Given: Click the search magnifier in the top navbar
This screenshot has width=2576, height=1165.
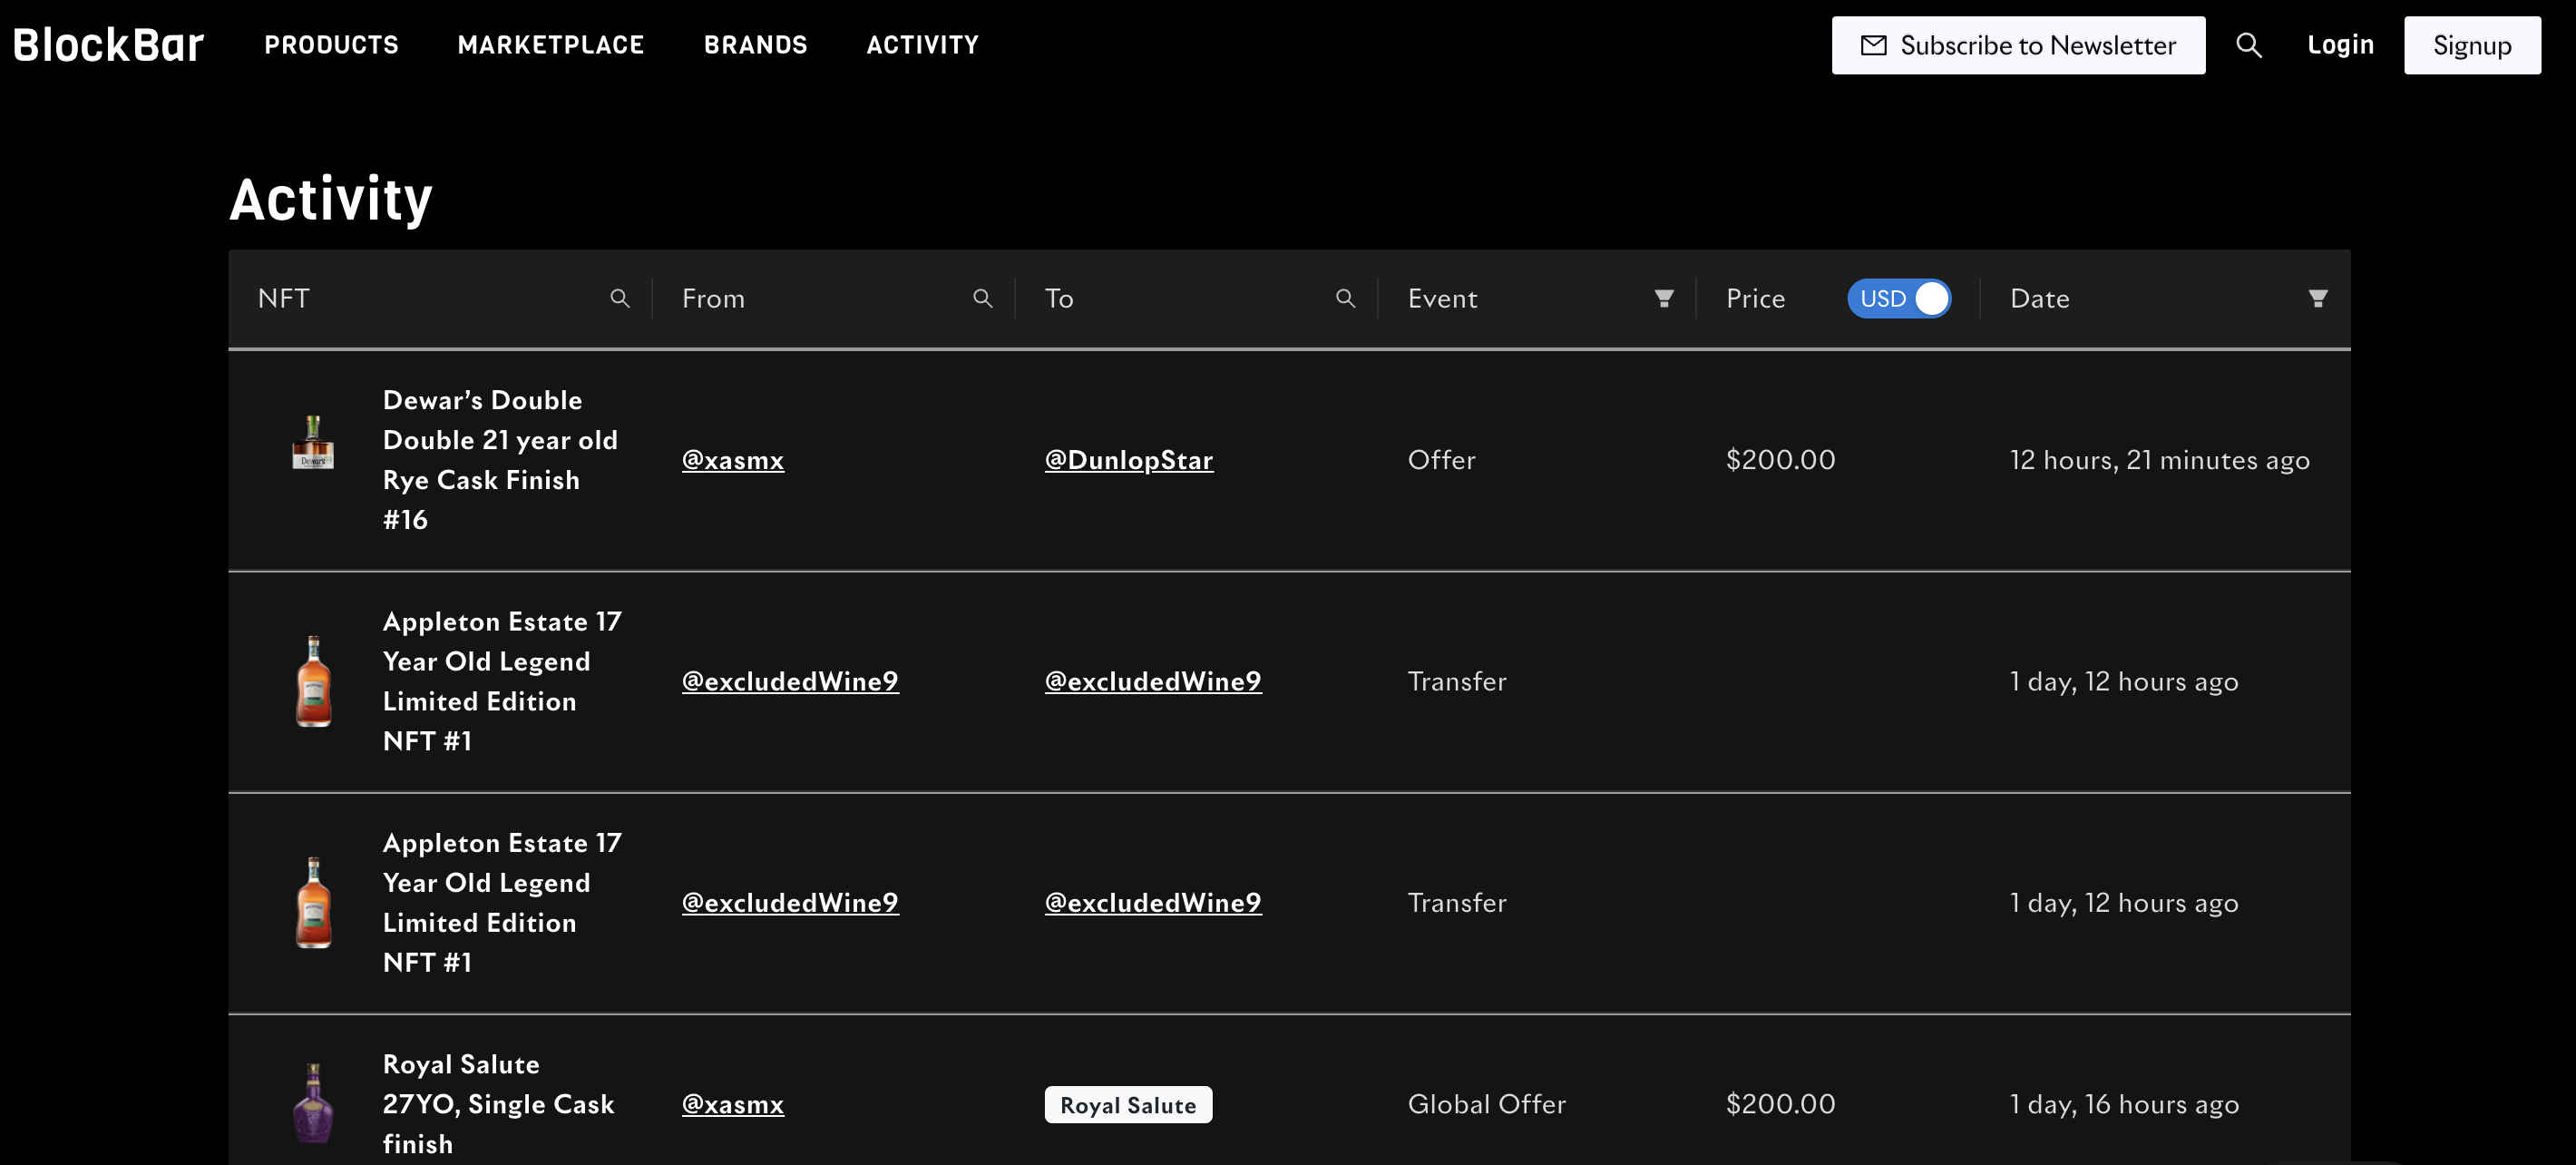Looking at the screenshot, I should coord(2248,45).
